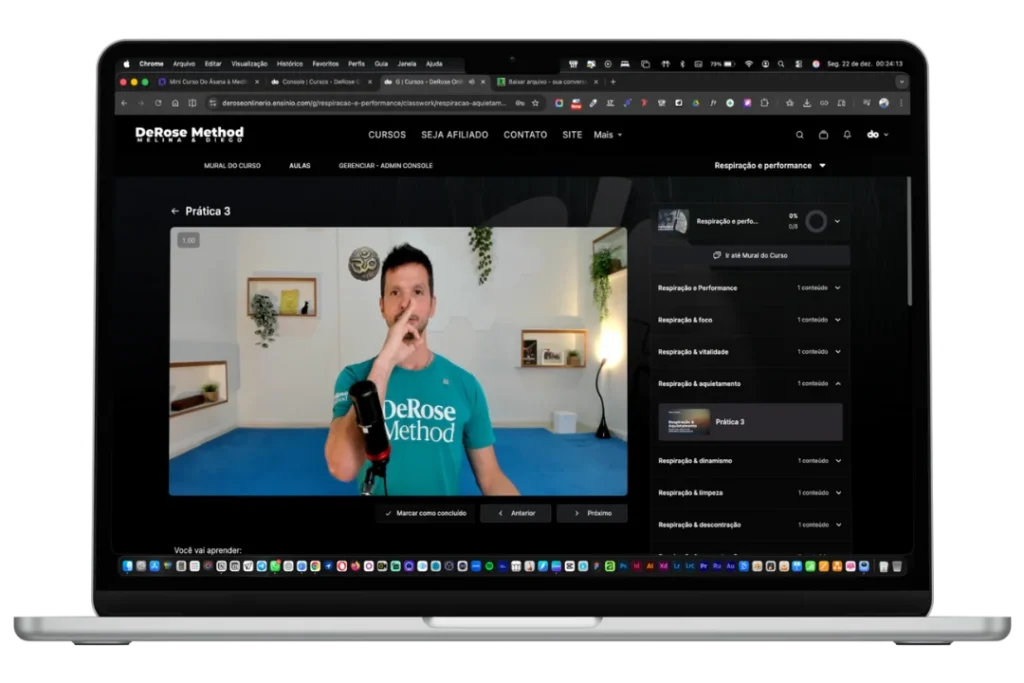Open the site search magnifier icon

tap(799, 135)
